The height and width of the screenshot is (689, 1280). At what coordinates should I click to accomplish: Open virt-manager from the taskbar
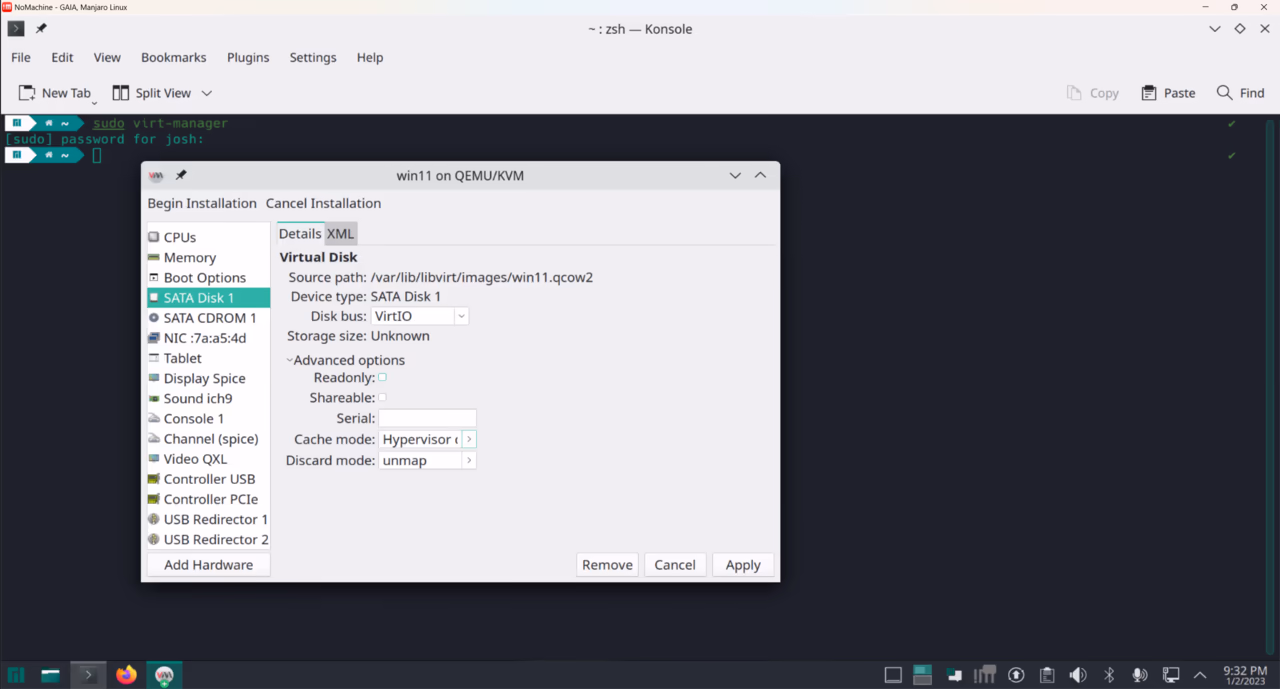pos(163,675)
